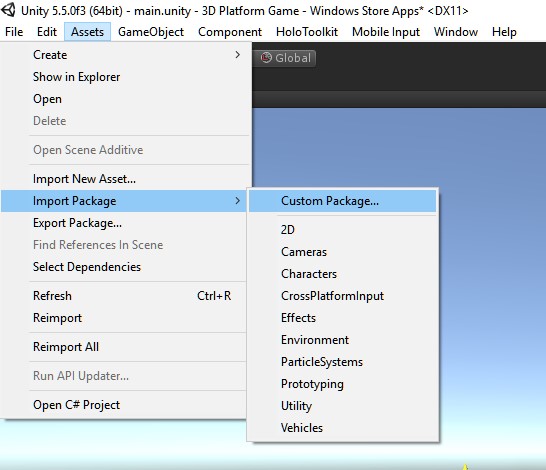The width and height of the screenshot is (546, 470).
Task: Import the Environment package
Action: [343, 340]
